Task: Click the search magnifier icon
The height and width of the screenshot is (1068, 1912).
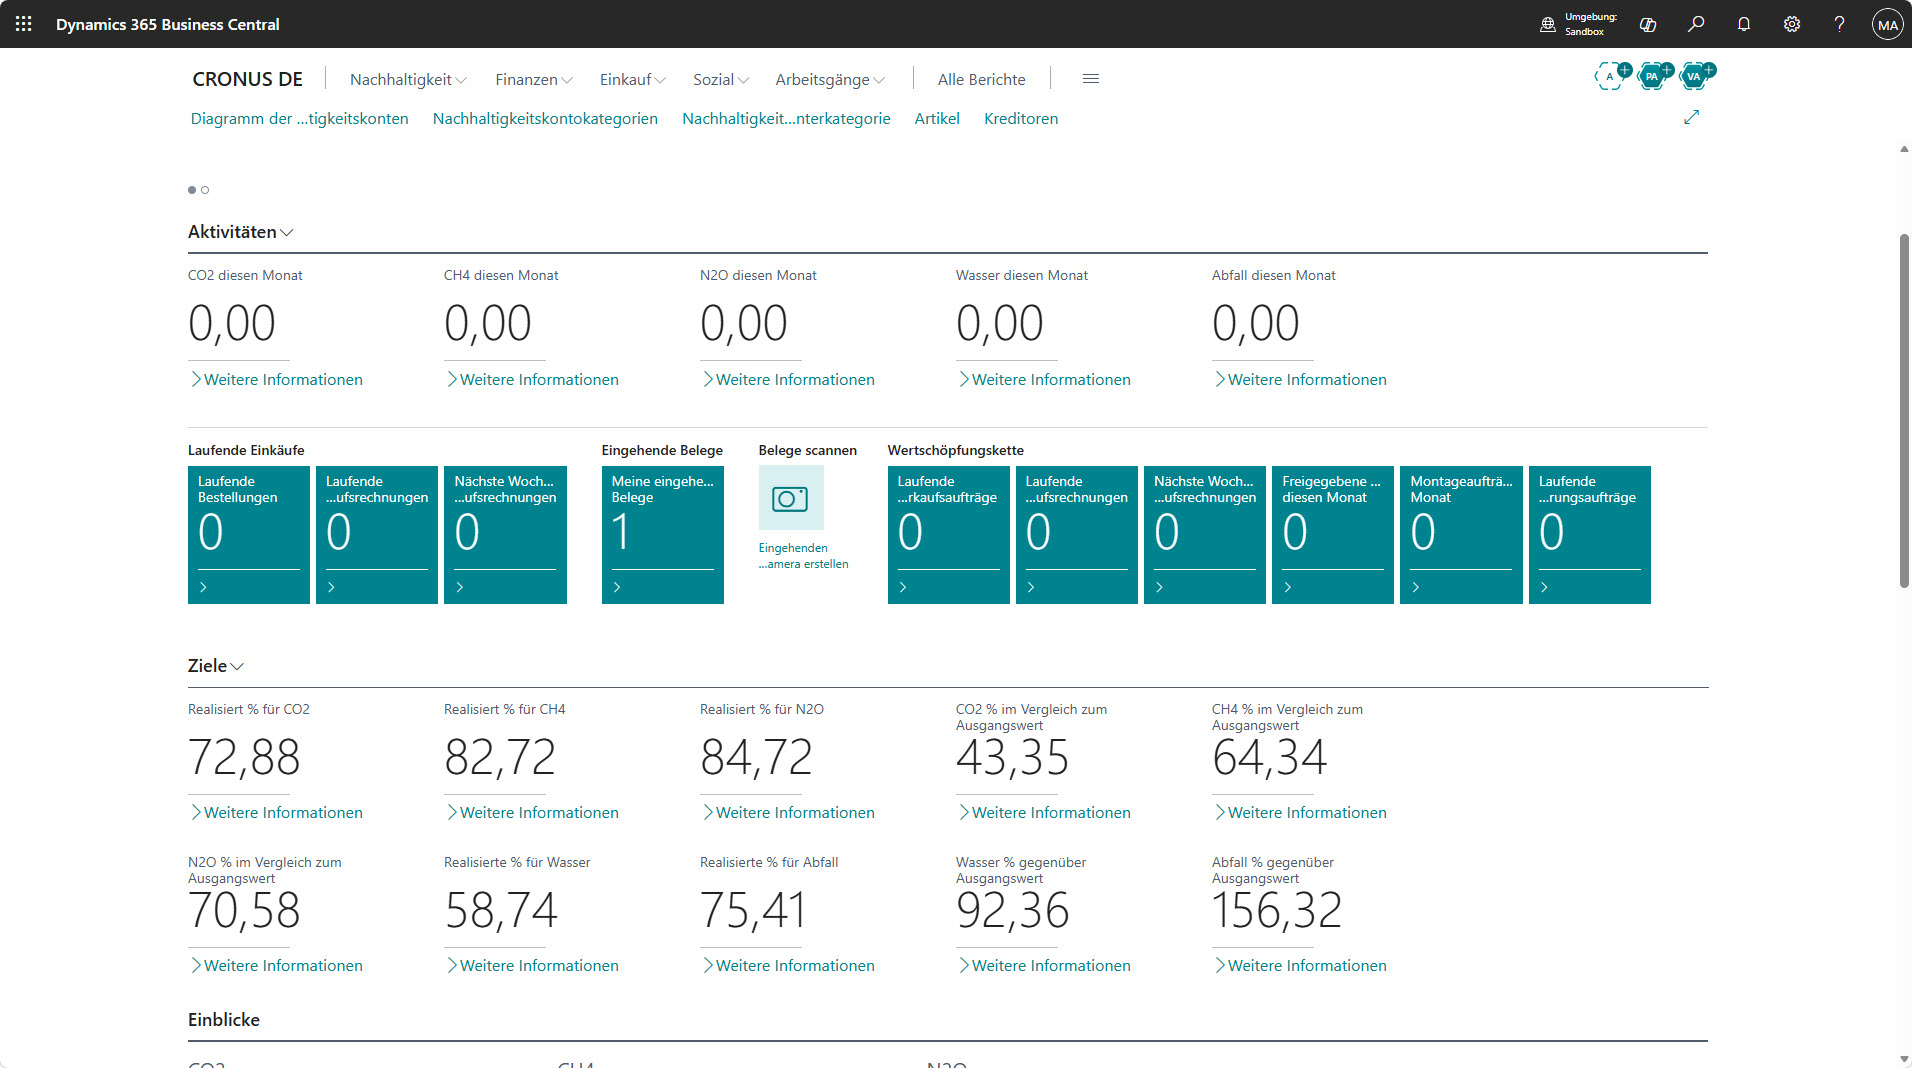Action: [x=1696, y=24]
